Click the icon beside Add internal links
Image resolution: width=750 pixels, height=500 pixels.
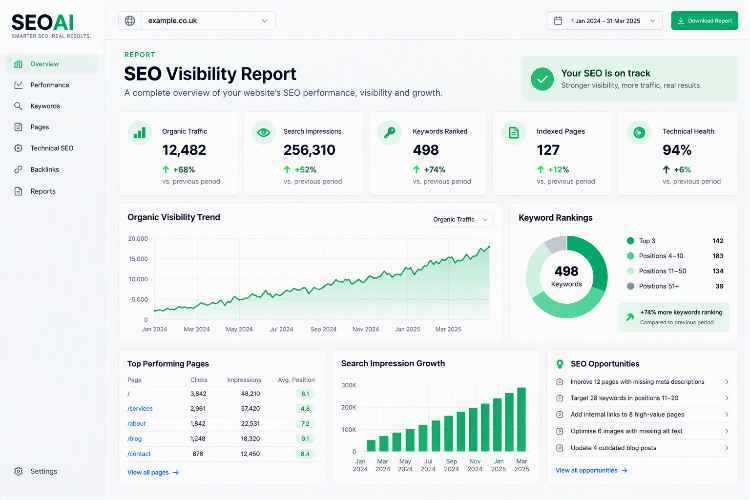[560, 415]
